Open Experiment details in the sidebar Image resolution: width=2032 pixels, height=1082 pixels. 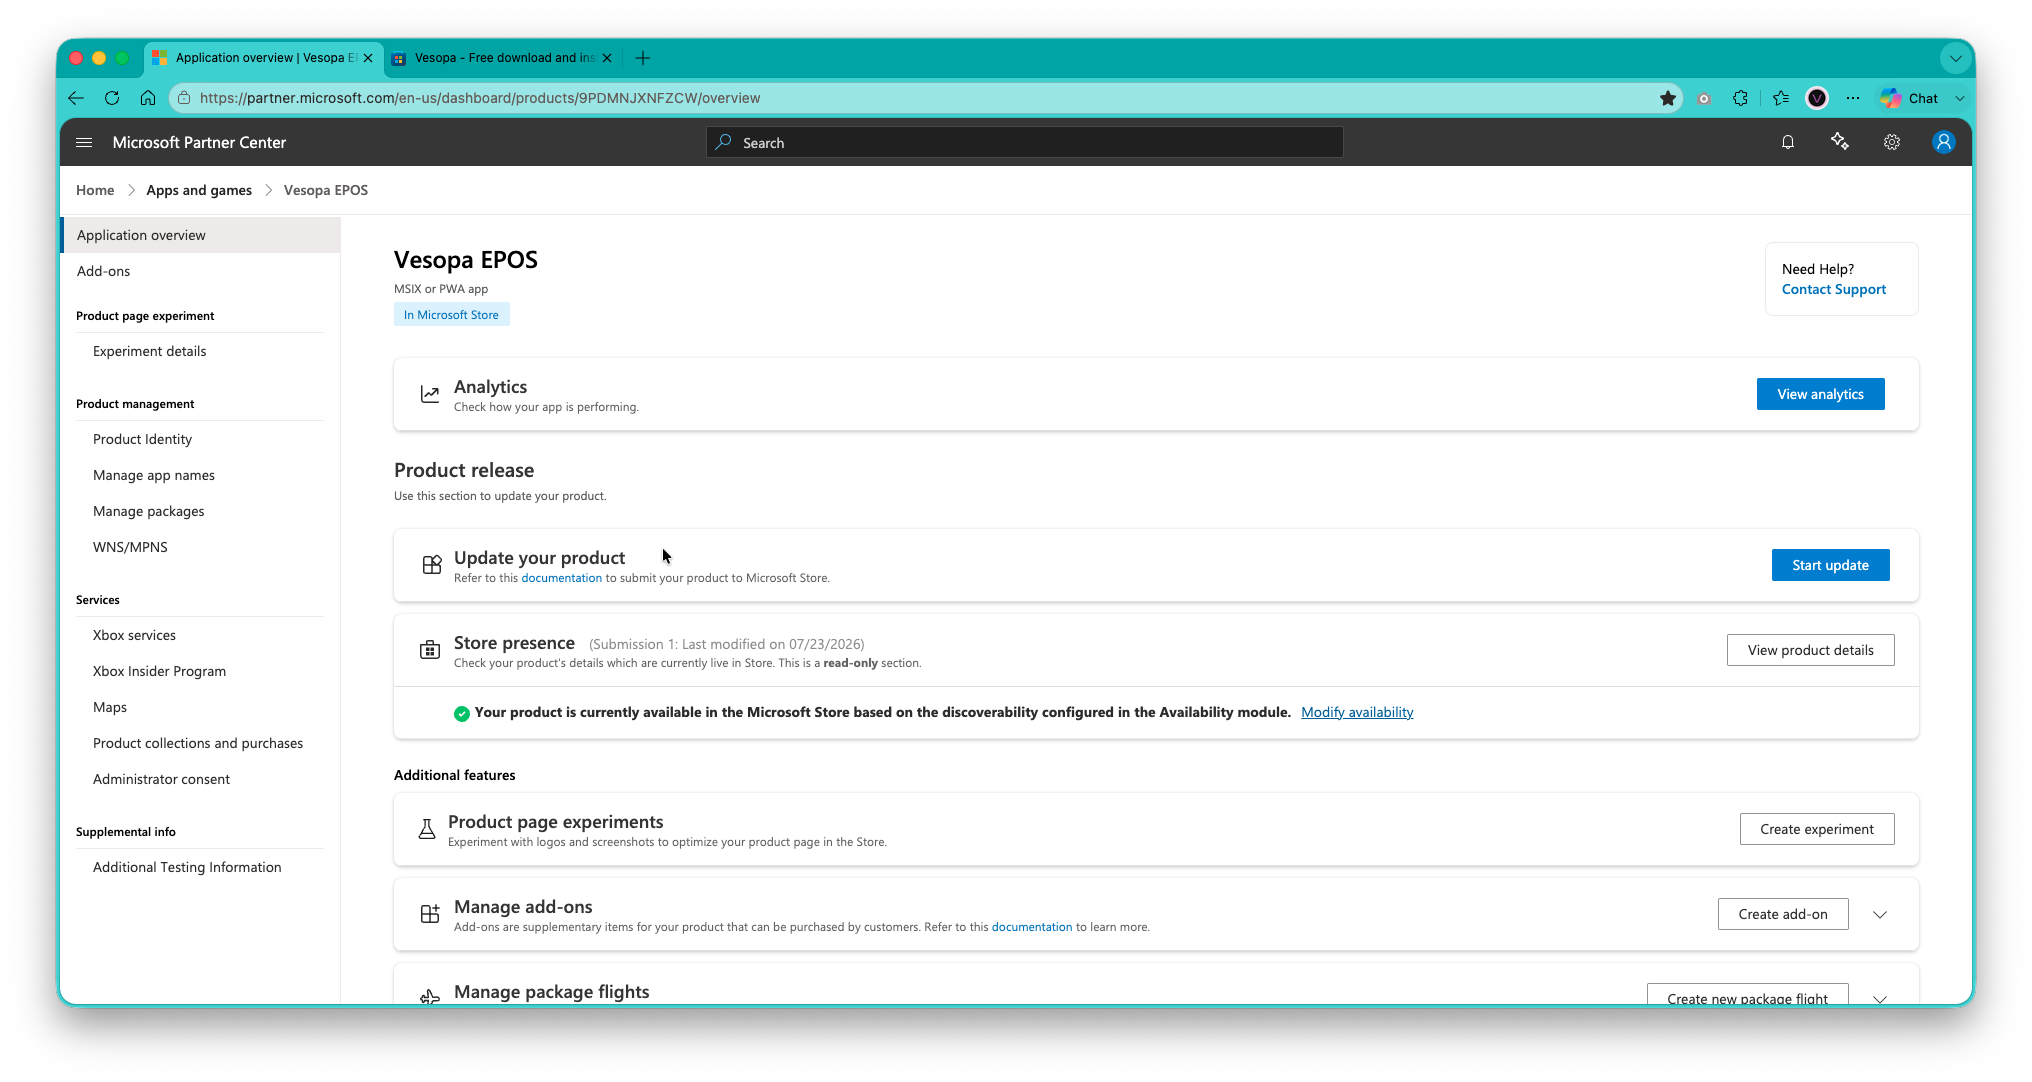coord(150,351)
